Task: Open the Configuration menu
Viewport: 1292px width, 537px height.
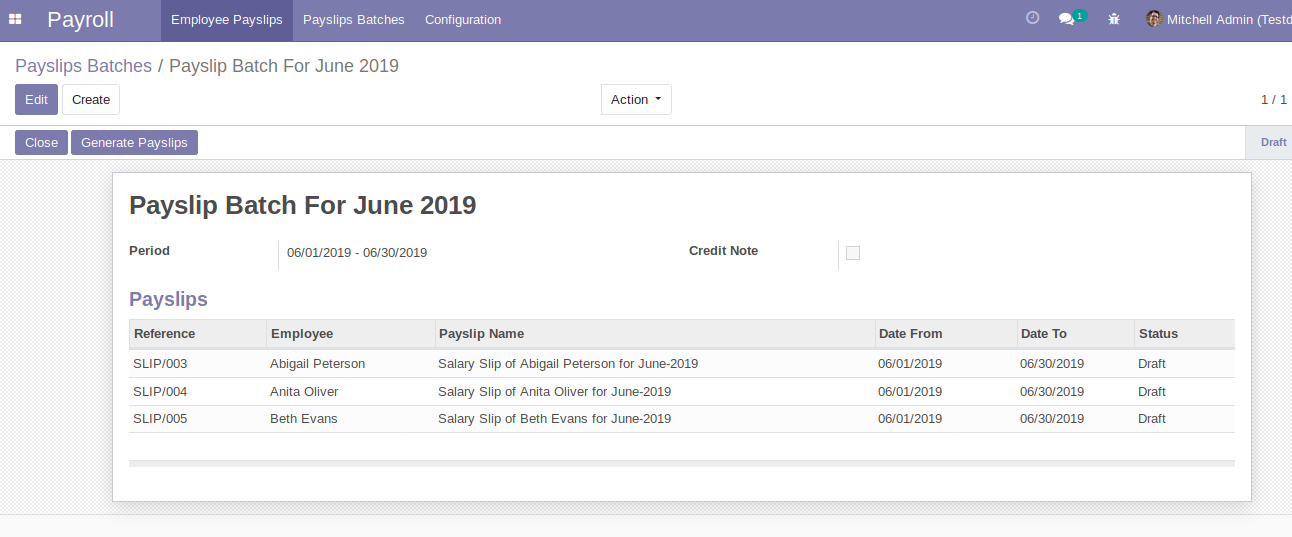Action: coord(463,20)
